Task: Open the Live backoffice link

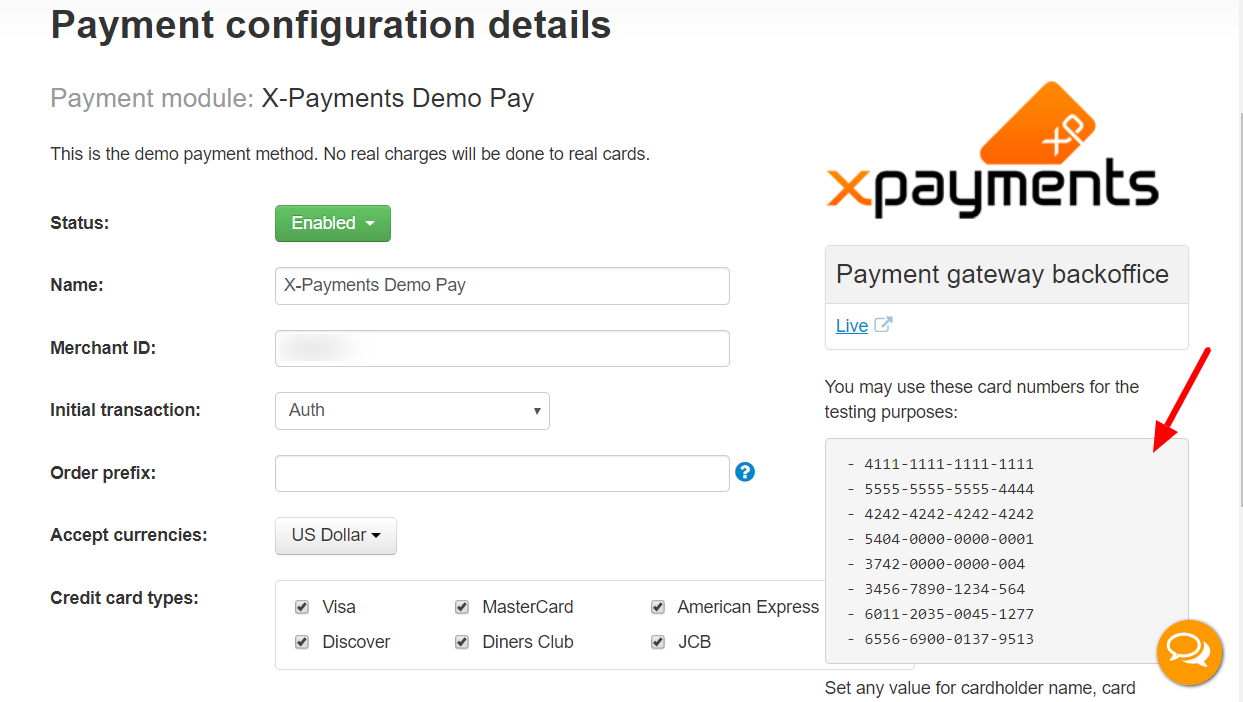Action: pos(852,325)
